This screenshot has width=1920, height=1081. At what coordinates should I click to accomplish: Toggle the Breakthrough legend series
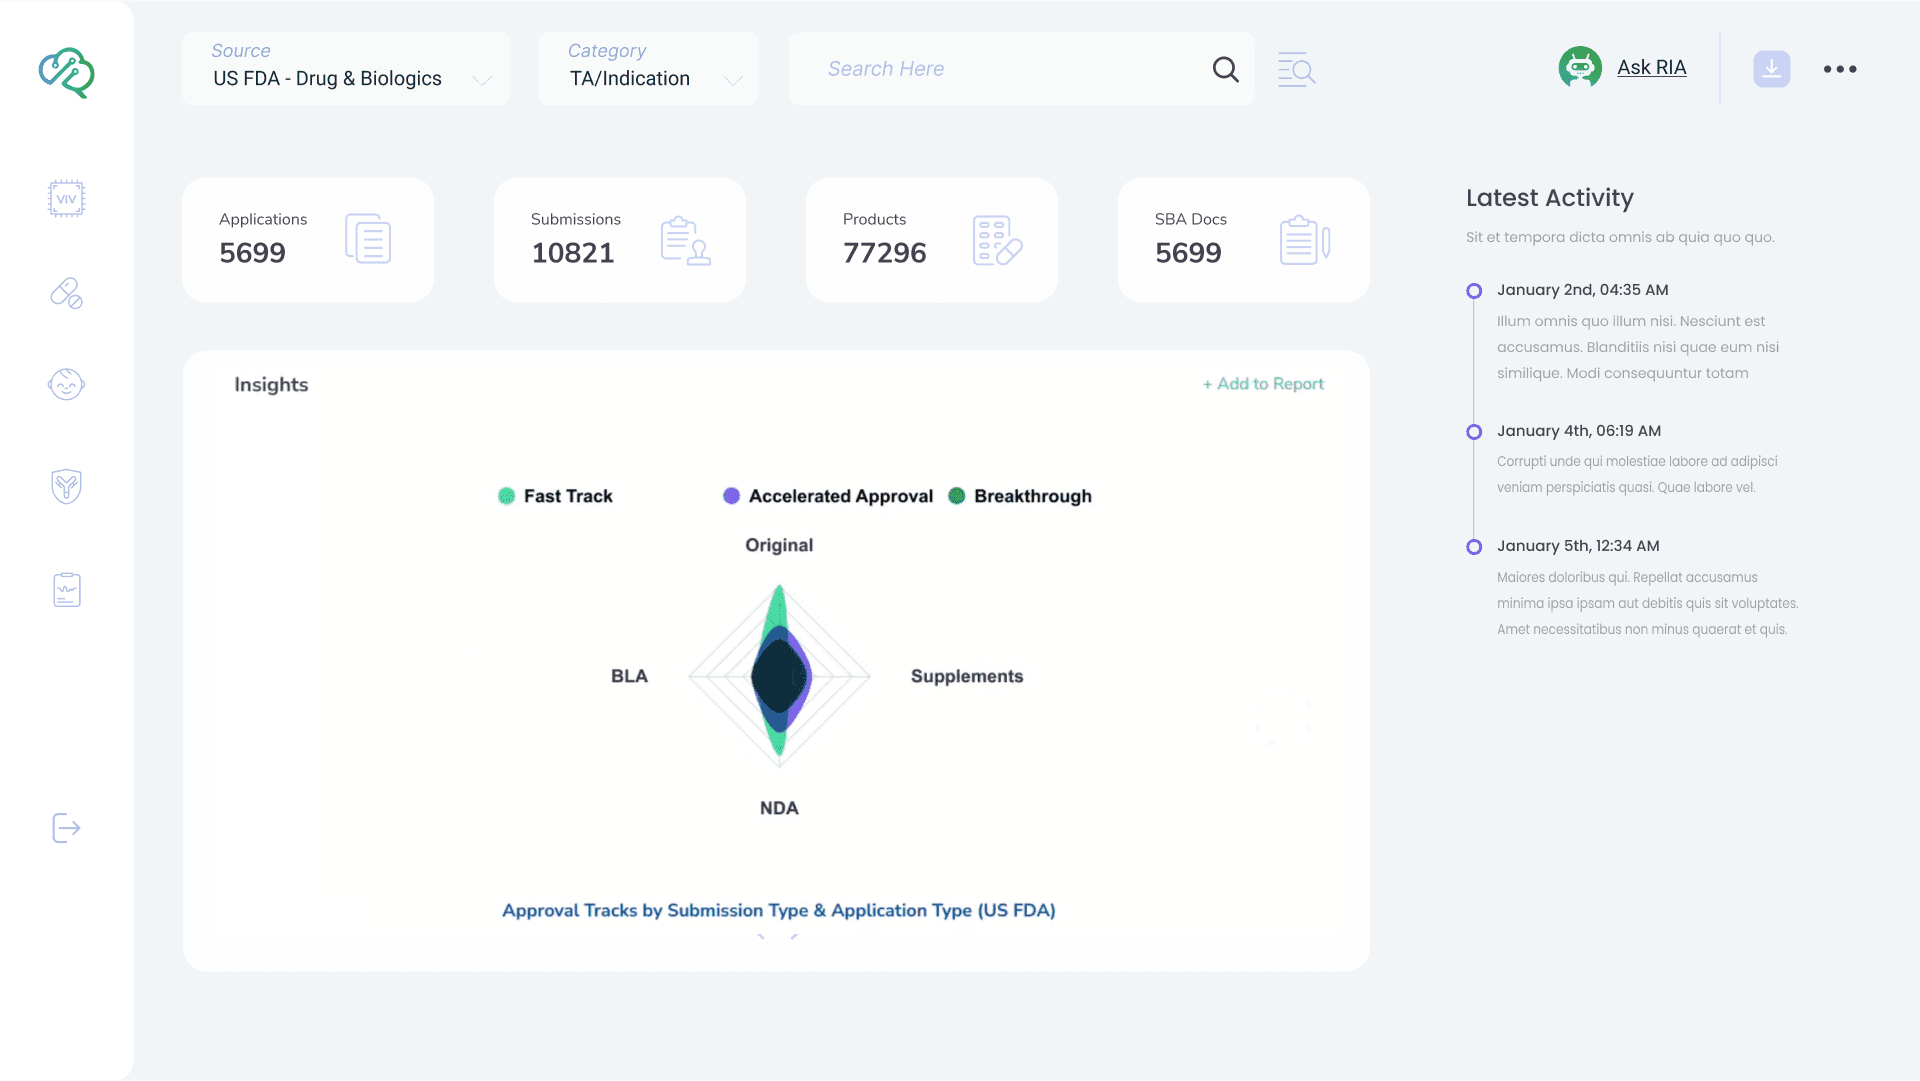pos(1020,496)
